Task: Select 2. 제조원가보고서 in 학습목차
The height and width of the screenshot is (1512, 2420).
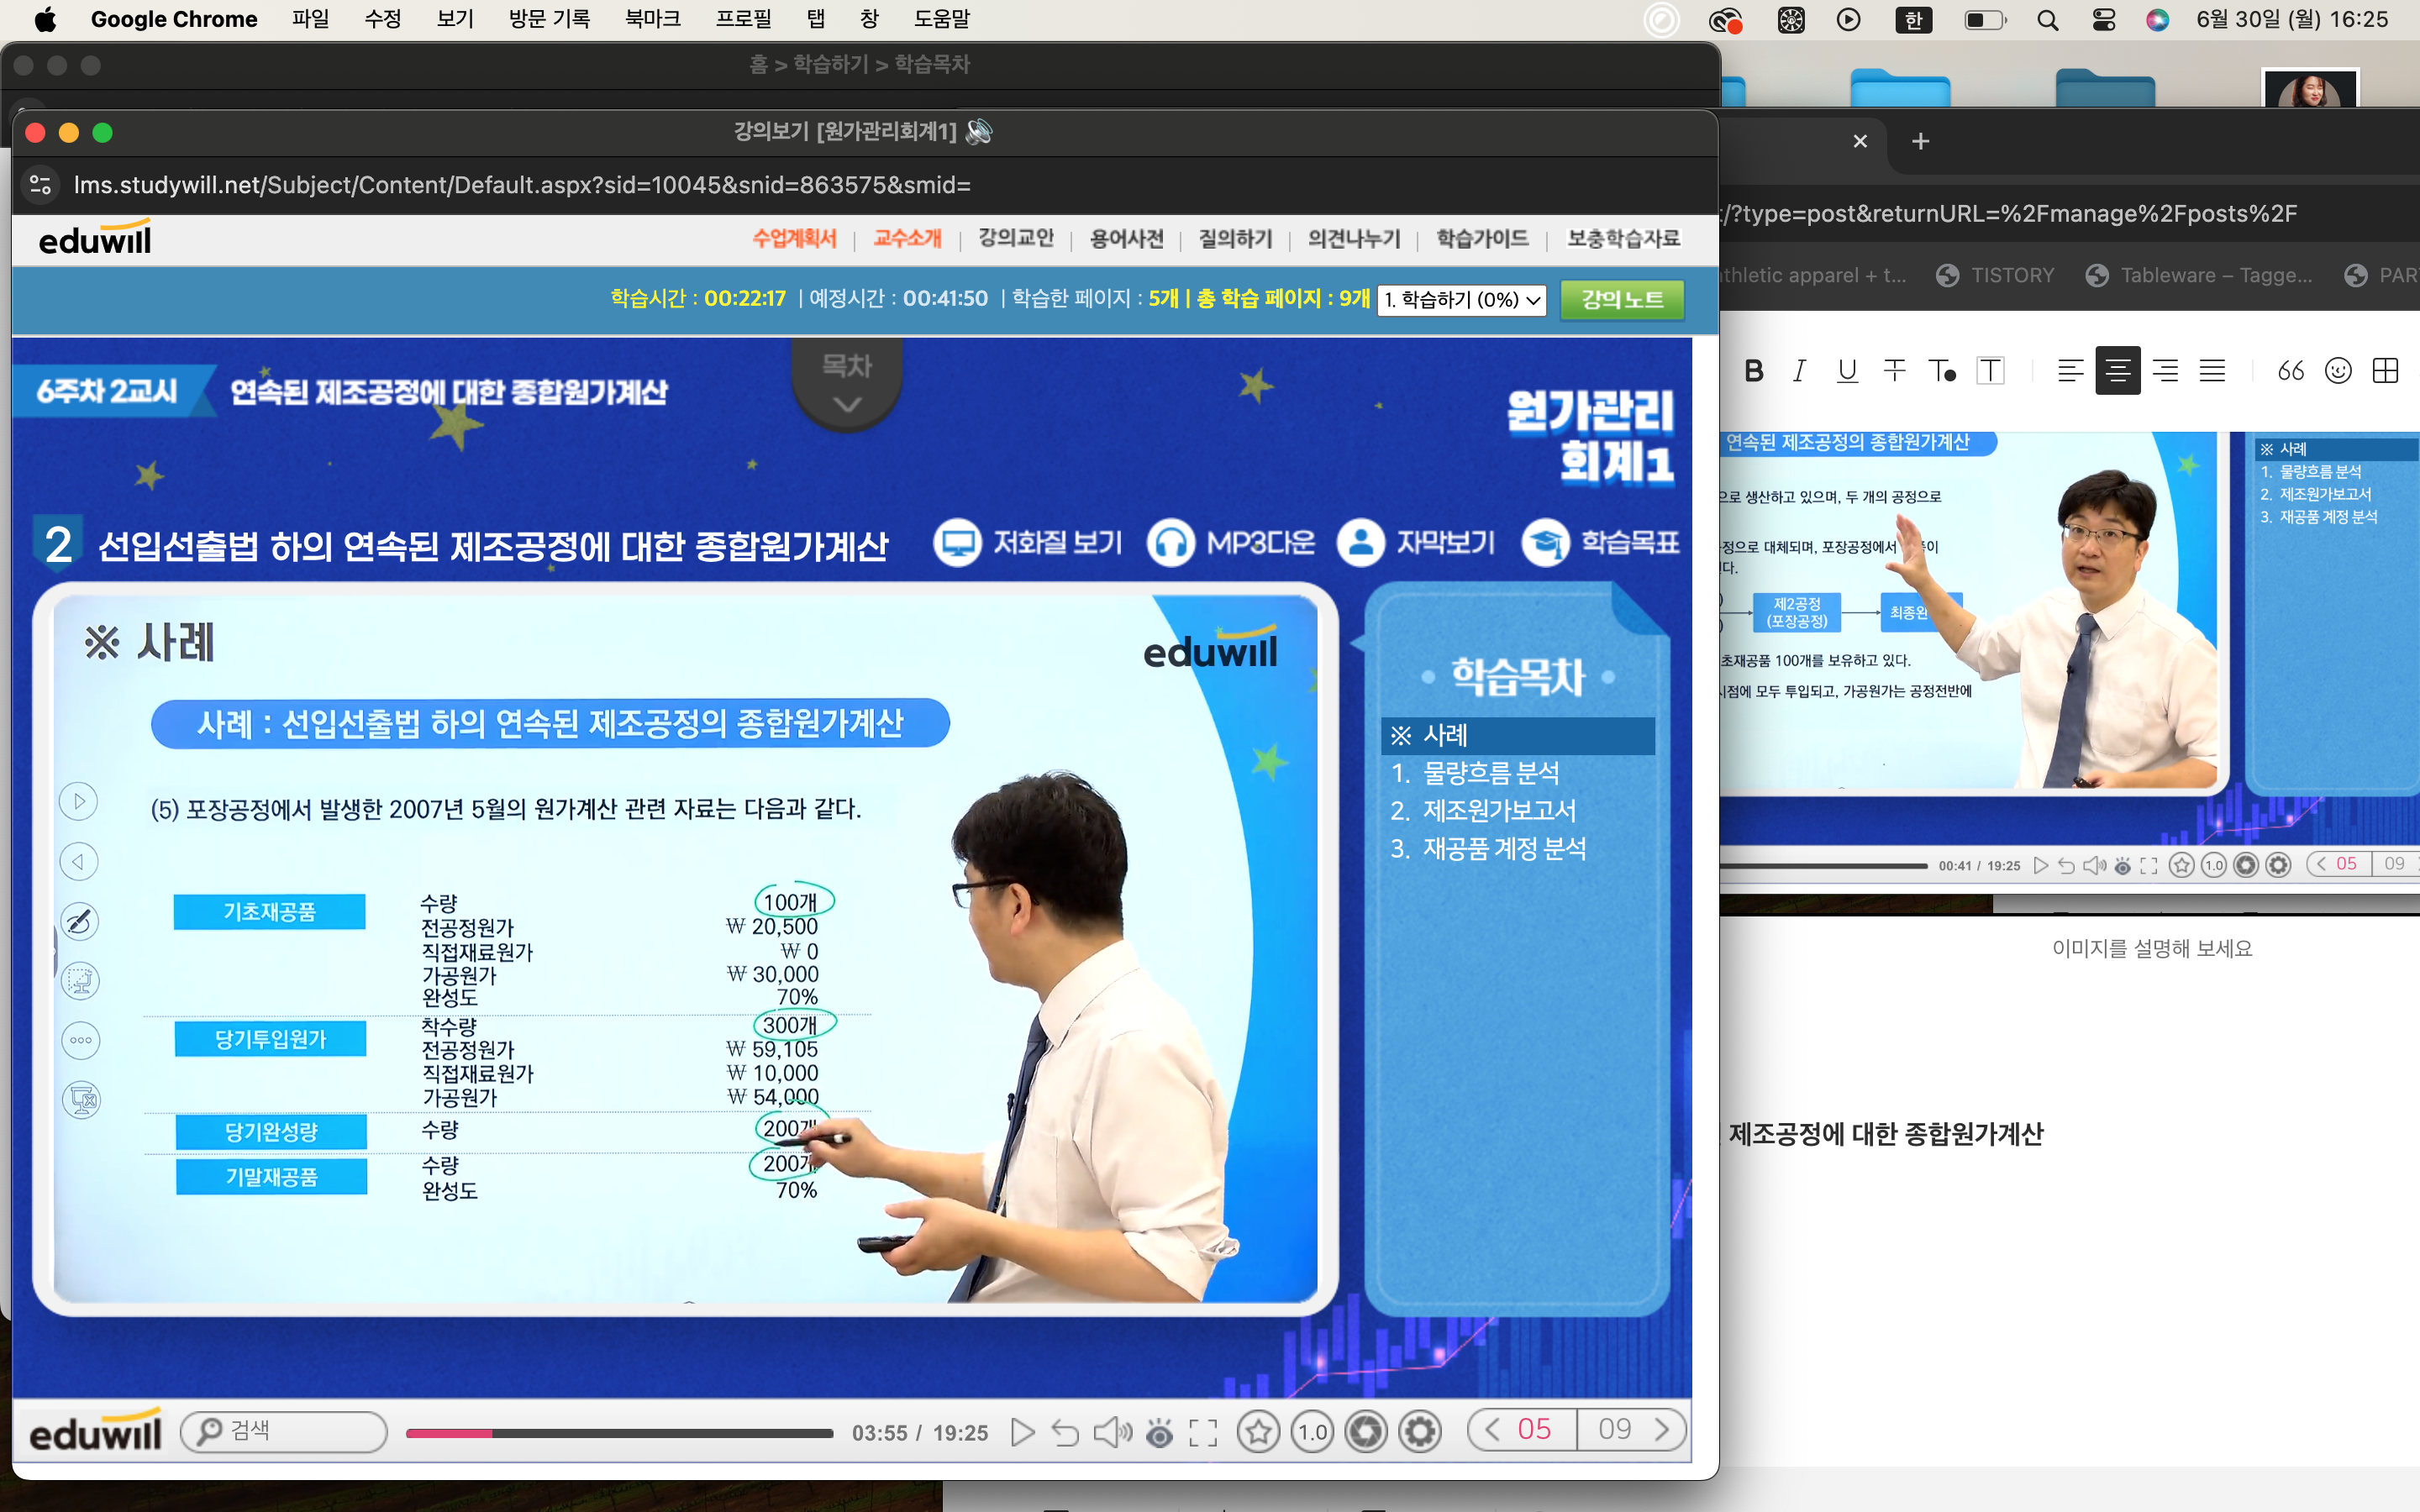Action: click(x=1498, y=810)
